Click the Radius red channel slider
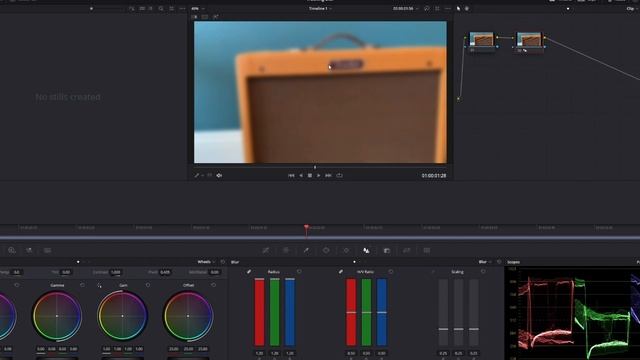 coord(260,312)
